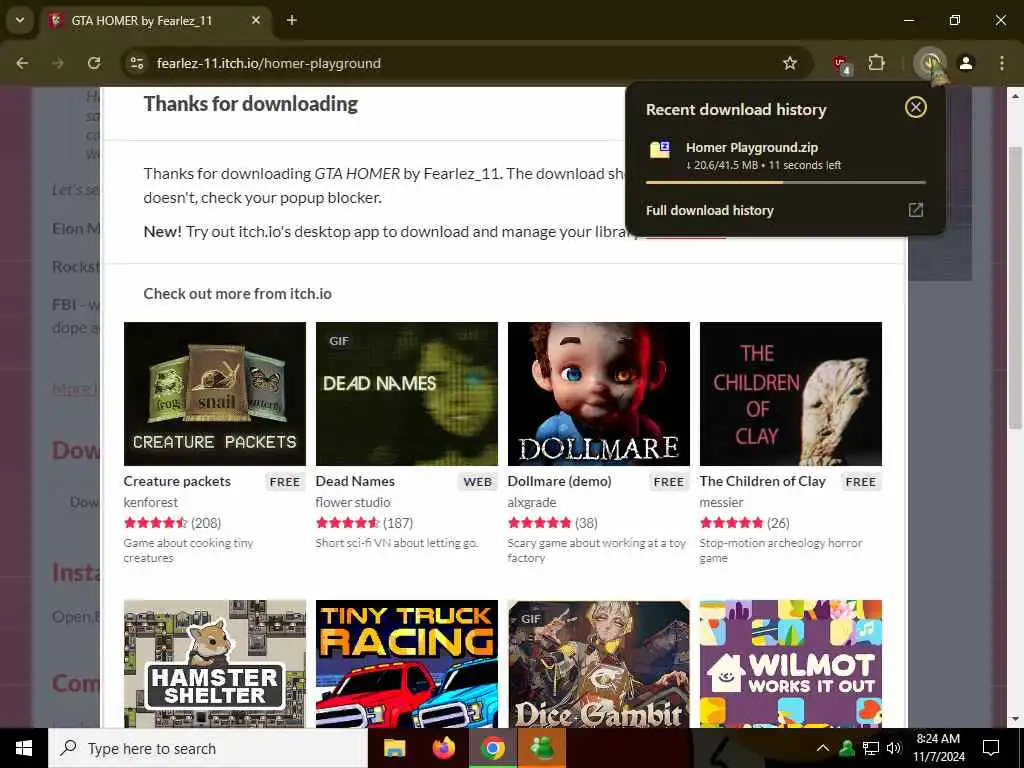Image resolution: width=1024 pixels, height=768 pixels.
Task: Click the FREE tag on Dollmare
Action: coord(669,482)
